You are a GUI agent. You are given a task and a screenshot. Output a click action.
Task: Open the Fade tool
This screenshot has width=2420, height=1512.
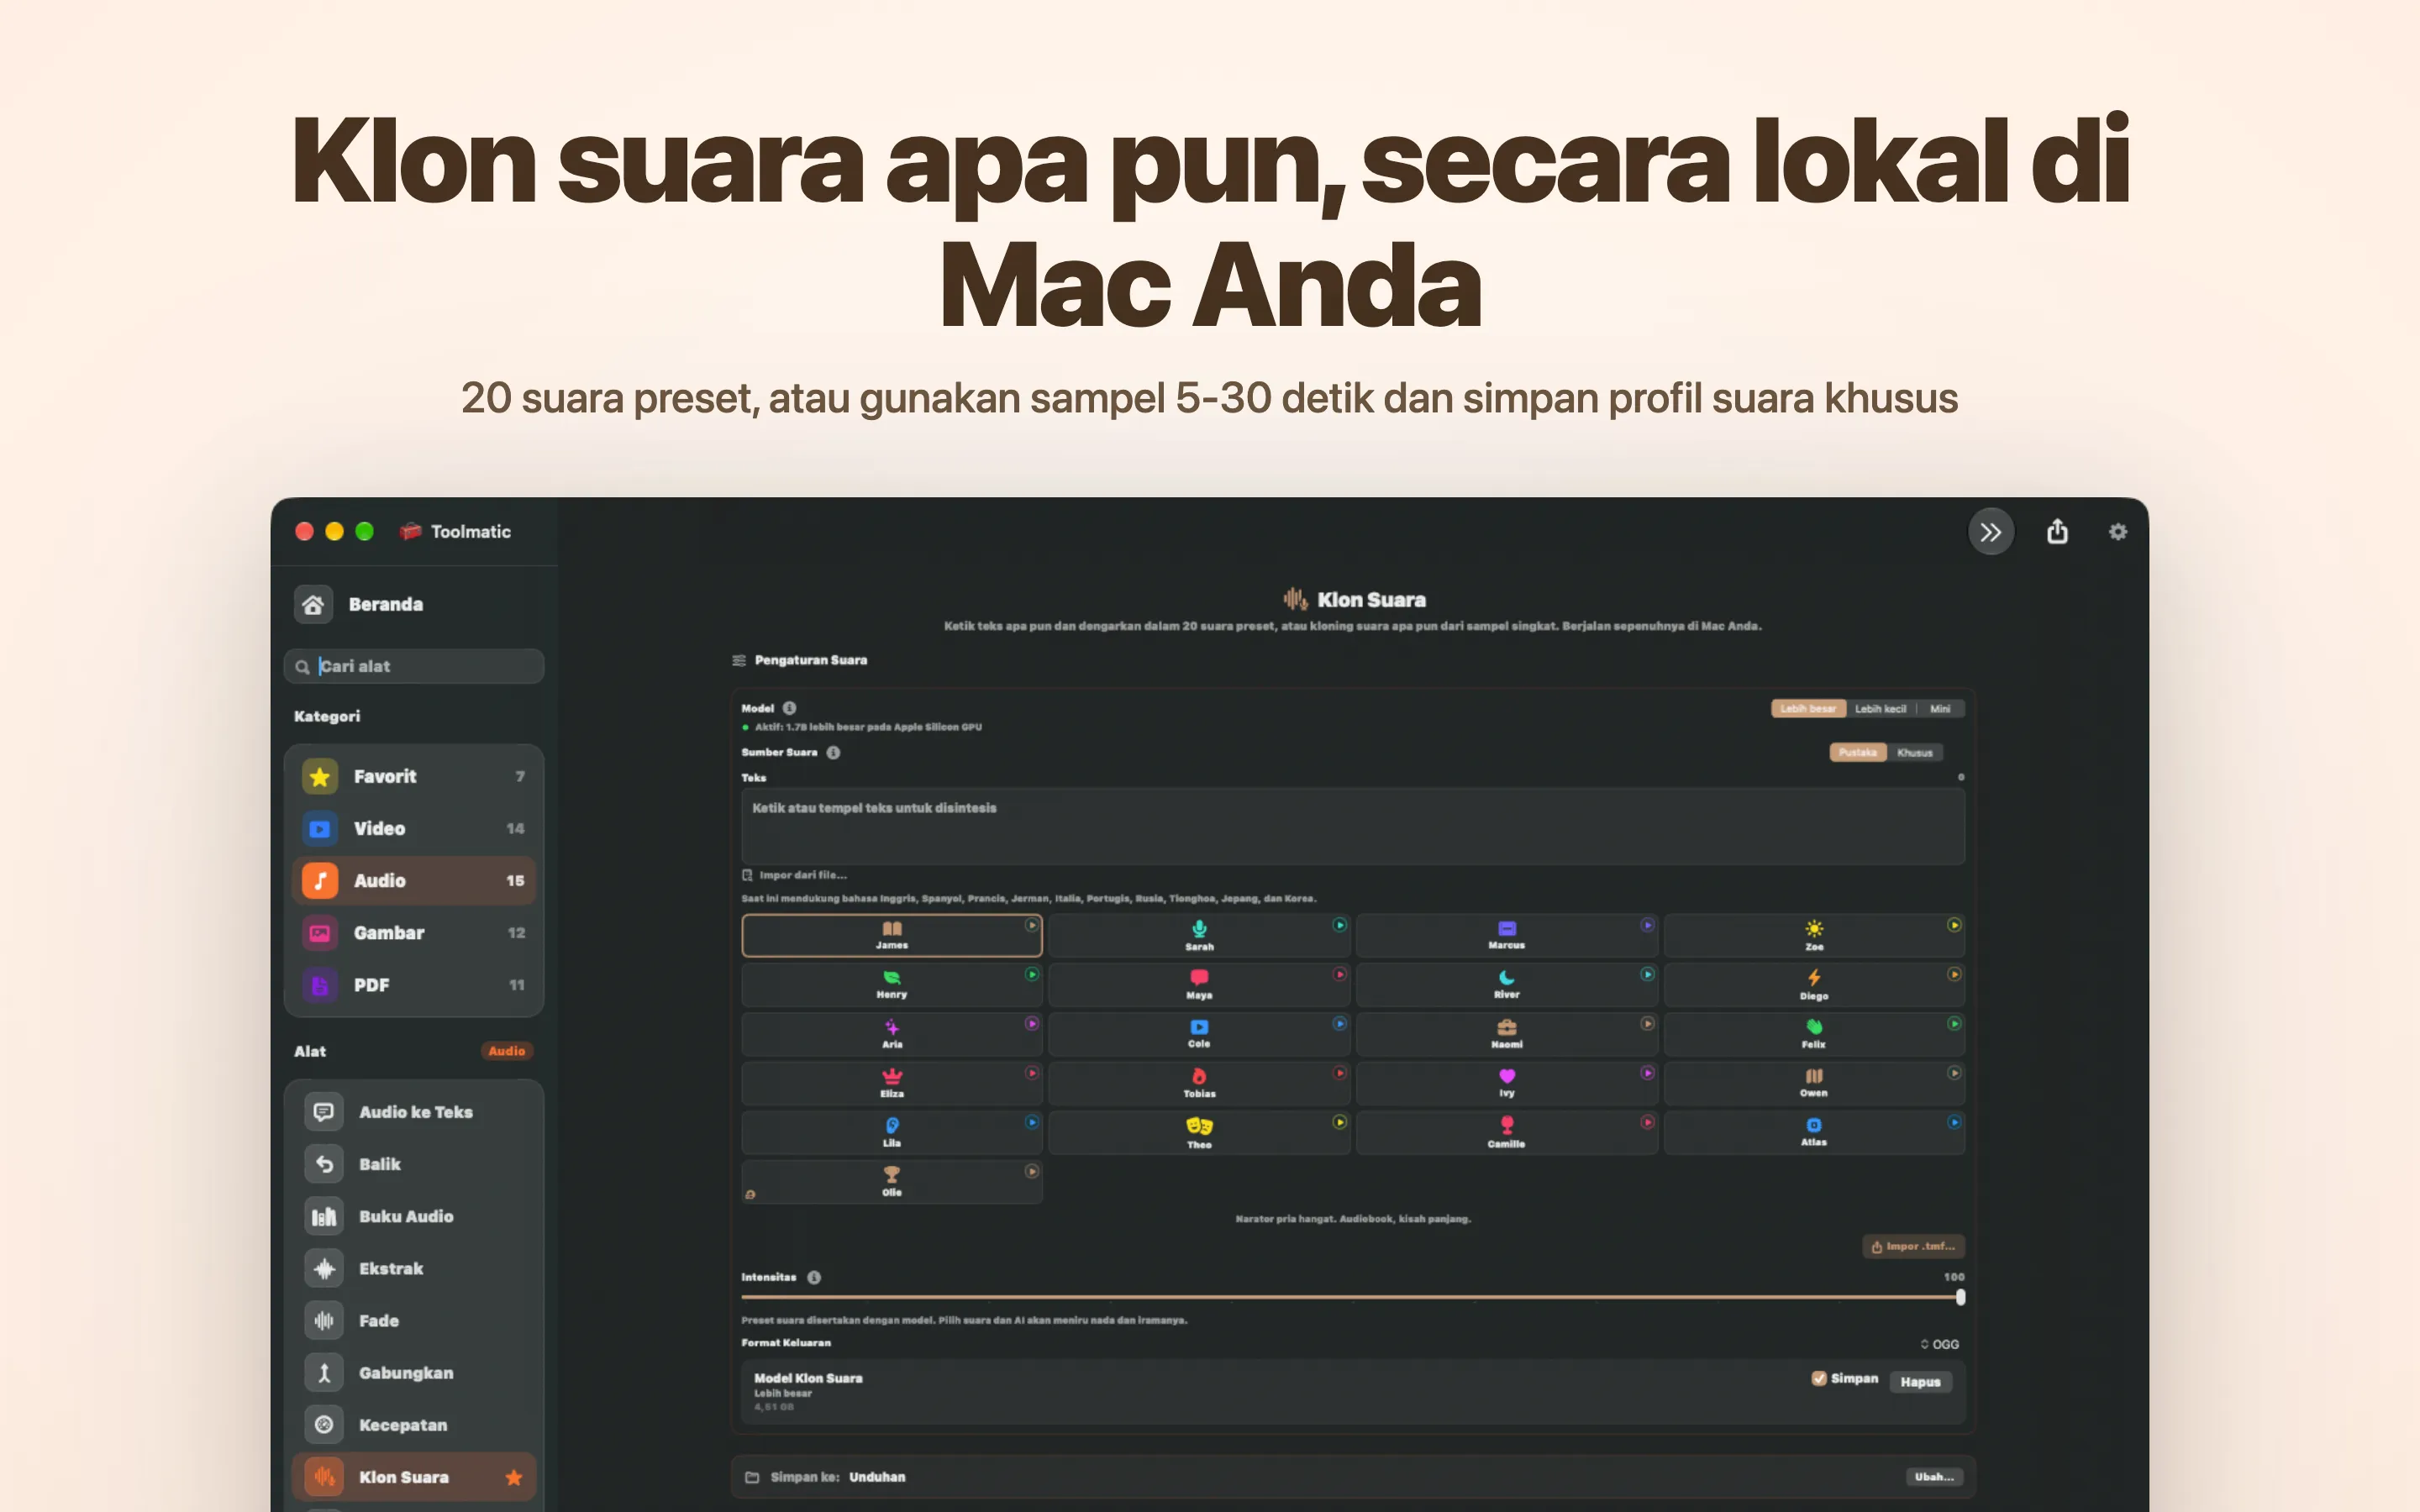[414, 1320]
